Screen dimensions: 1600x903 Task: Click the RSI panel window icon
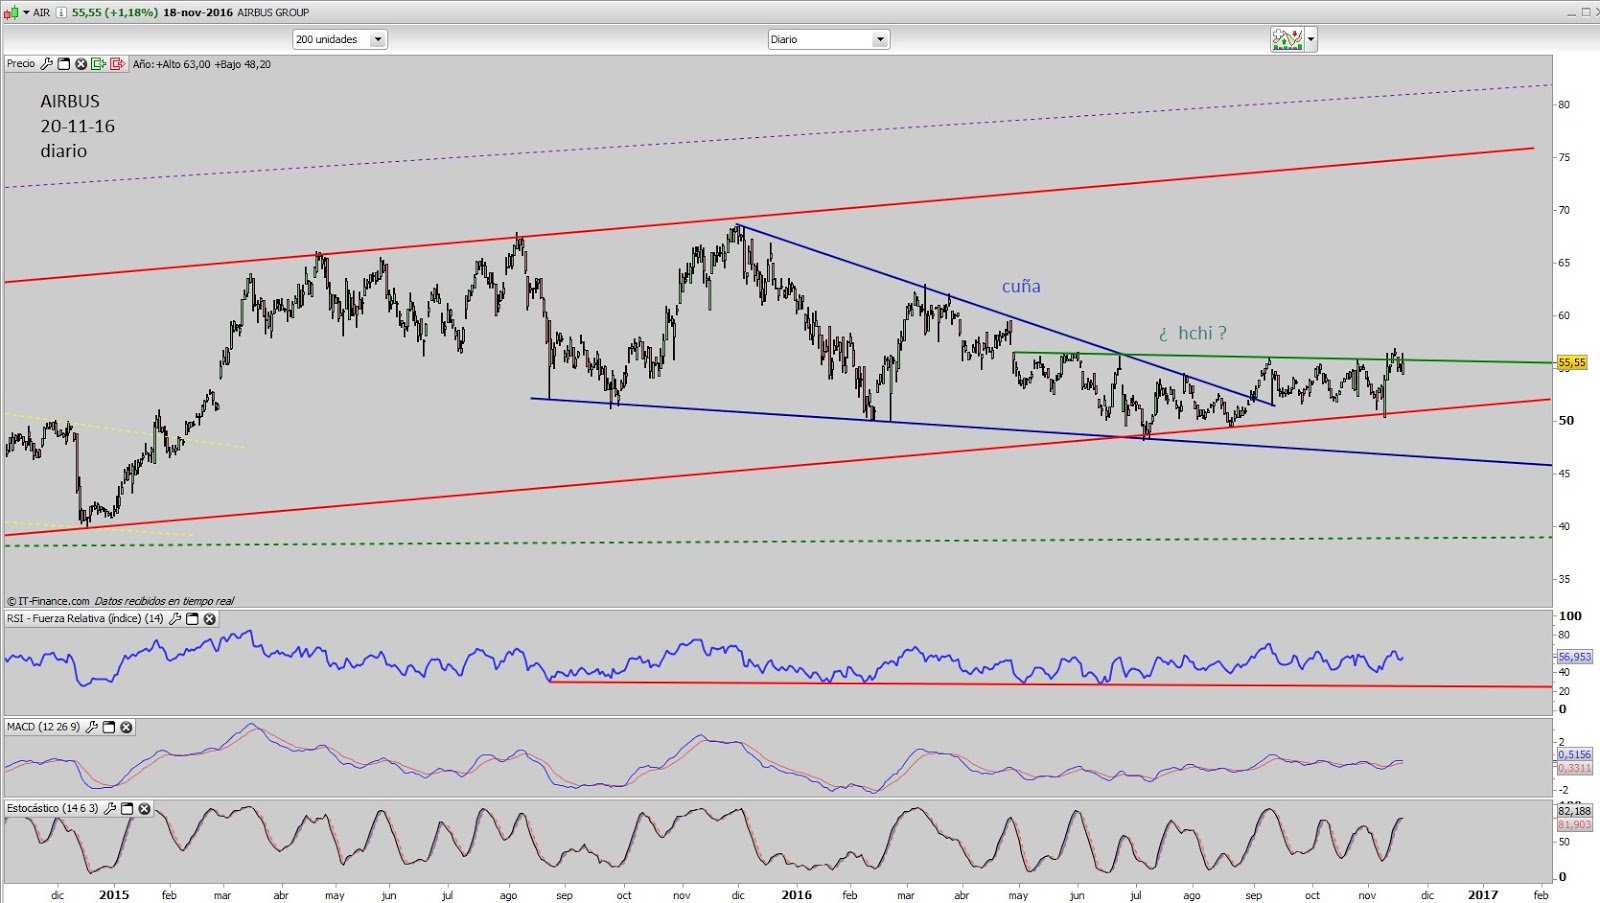click(192, 619)
